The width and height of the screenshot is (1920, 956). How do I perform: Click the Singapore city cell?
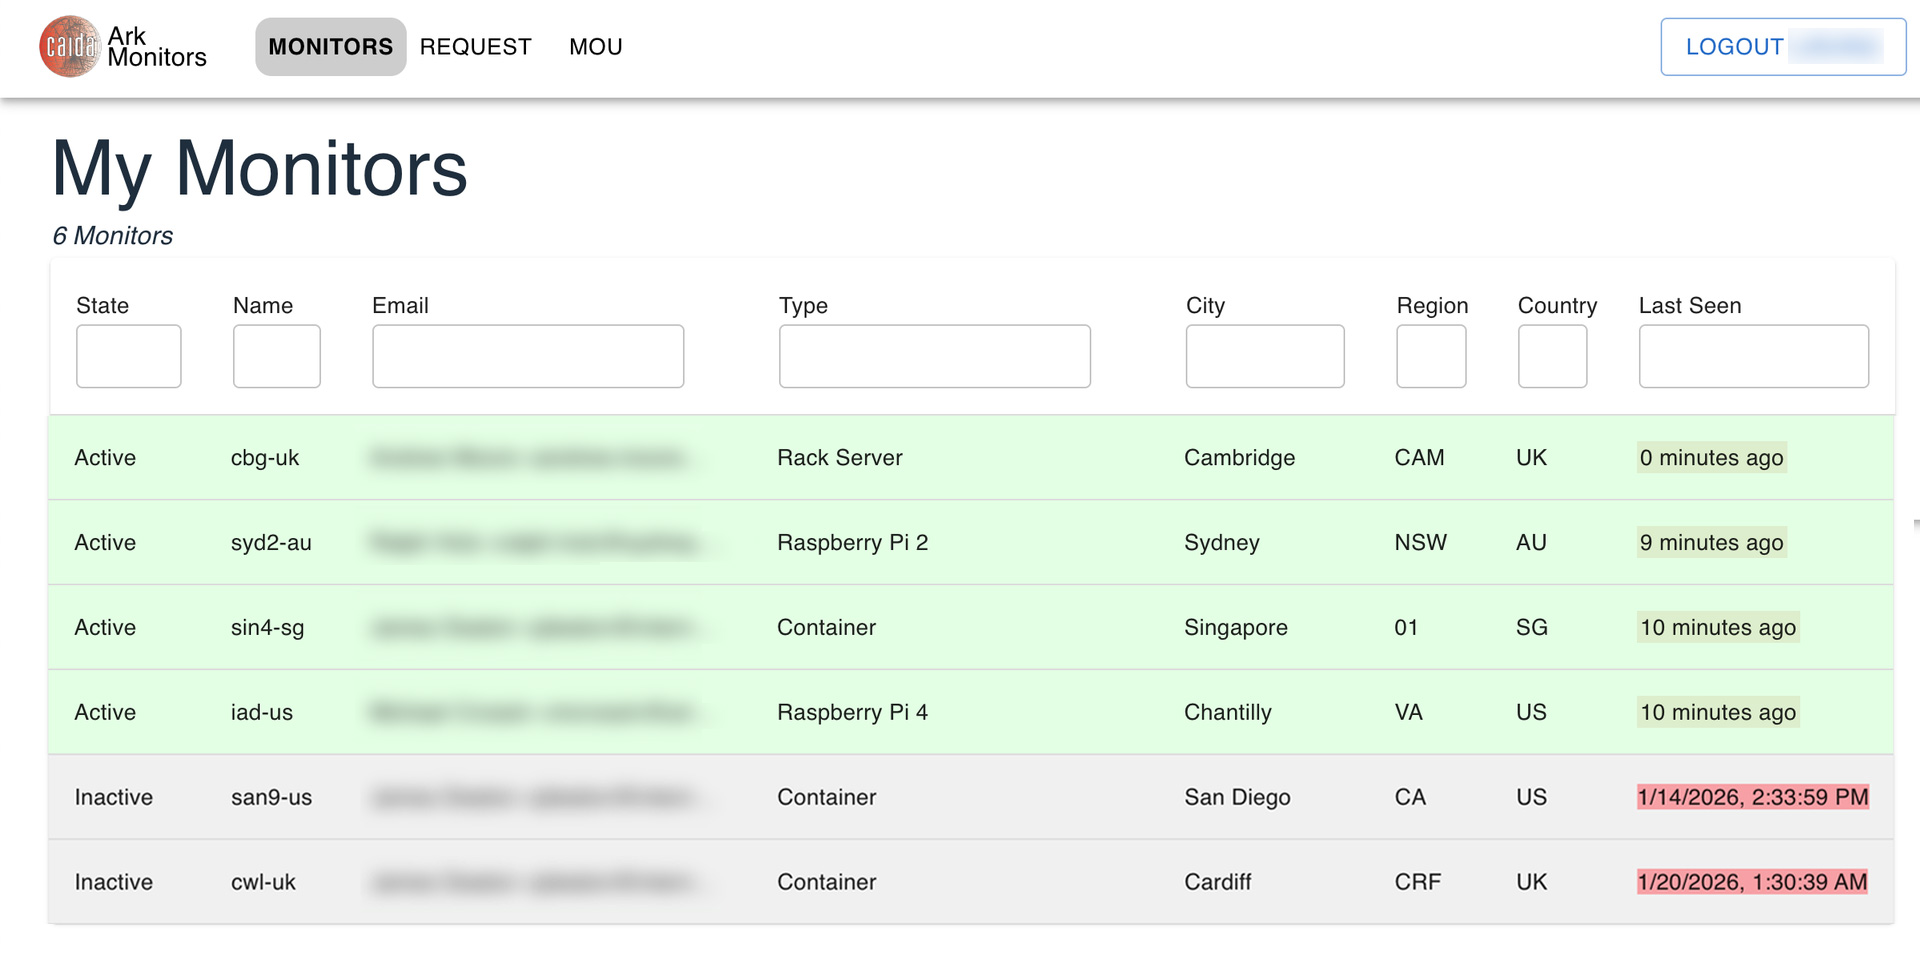click(x=1236, y=628)
